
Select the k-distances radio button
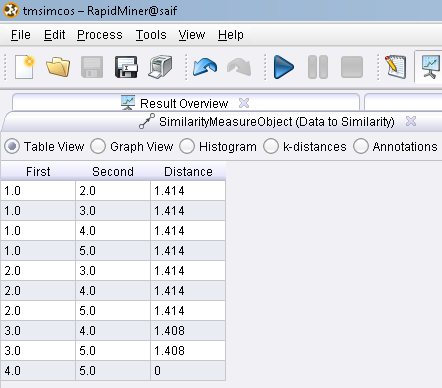coord(271,146)
